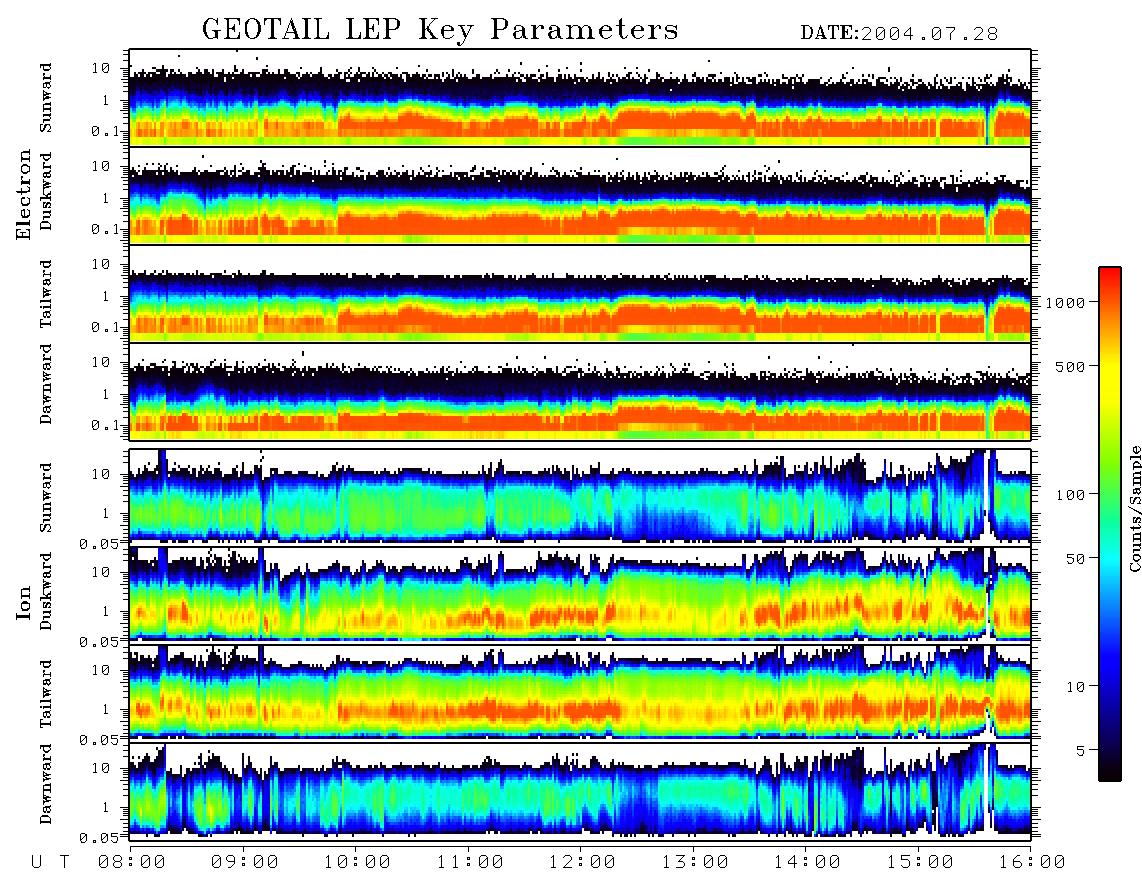This screenshot has width=1142, height=880.
Task: Click the 5 colorbar tick label
Action: point(1080,750)
